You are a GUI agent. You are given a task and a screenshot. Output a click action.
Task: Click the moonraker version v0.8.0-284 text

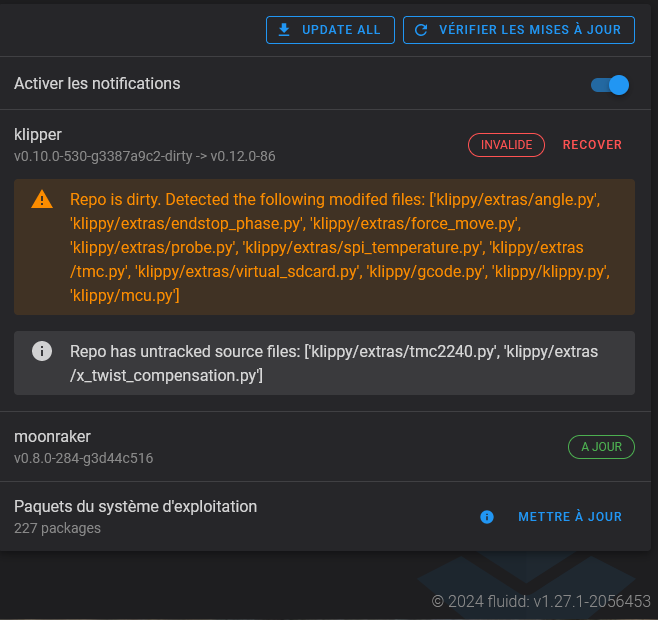point(83,458)
